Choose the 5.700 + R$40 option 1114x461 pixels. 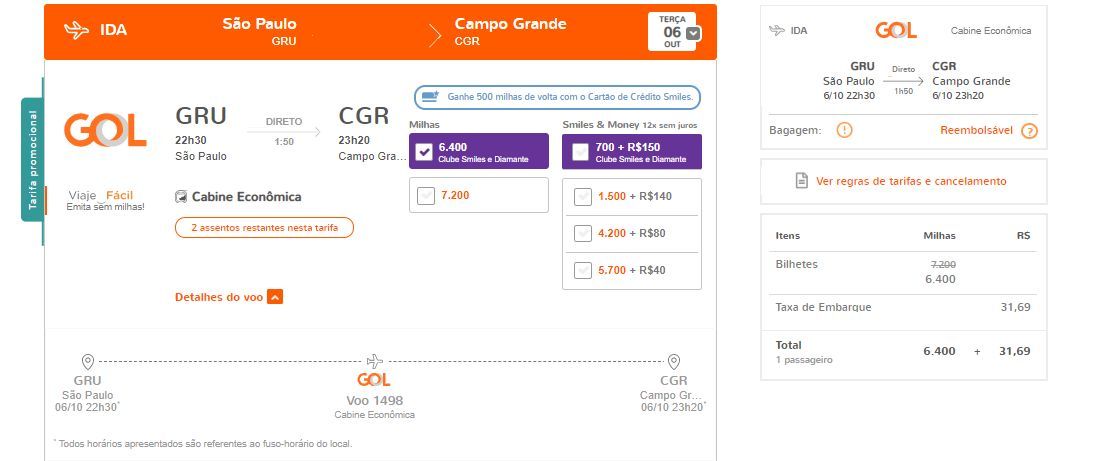pos(583,270)
